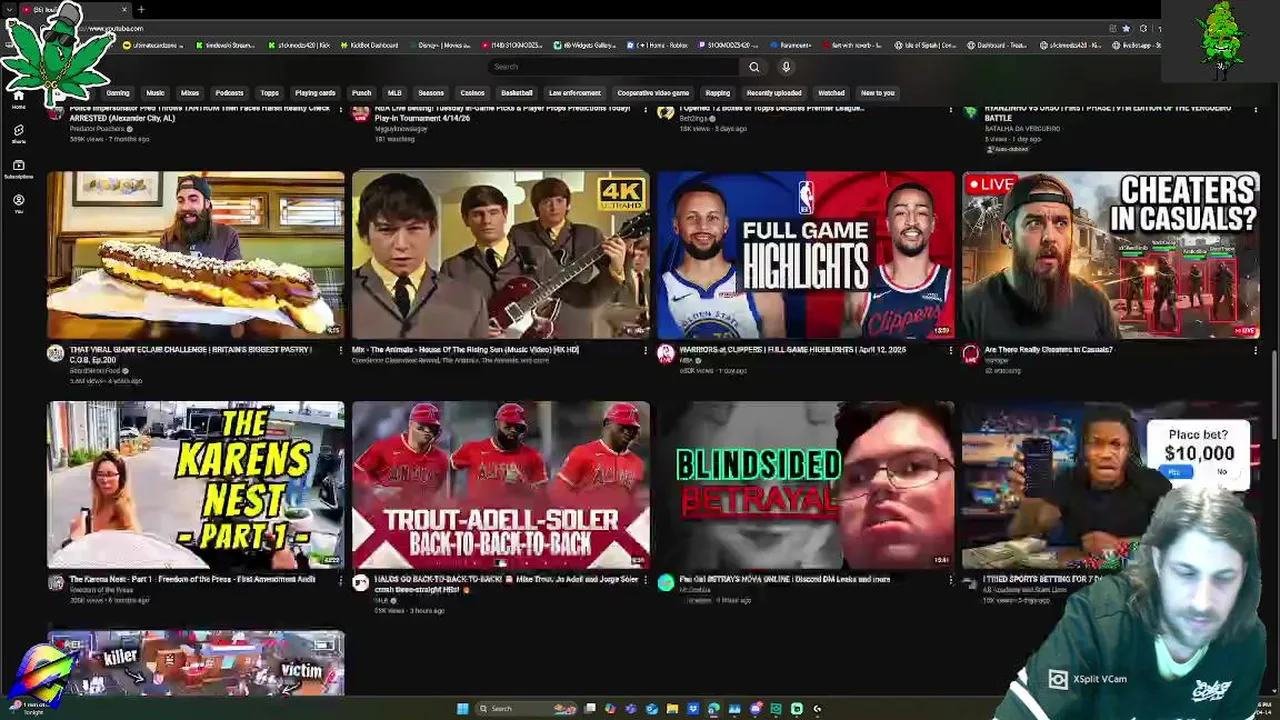This screenshot has width=1280, height=720.
Task: Open Cheaters in Casuals live stream thumbnail
Action: pos(1111,255)
